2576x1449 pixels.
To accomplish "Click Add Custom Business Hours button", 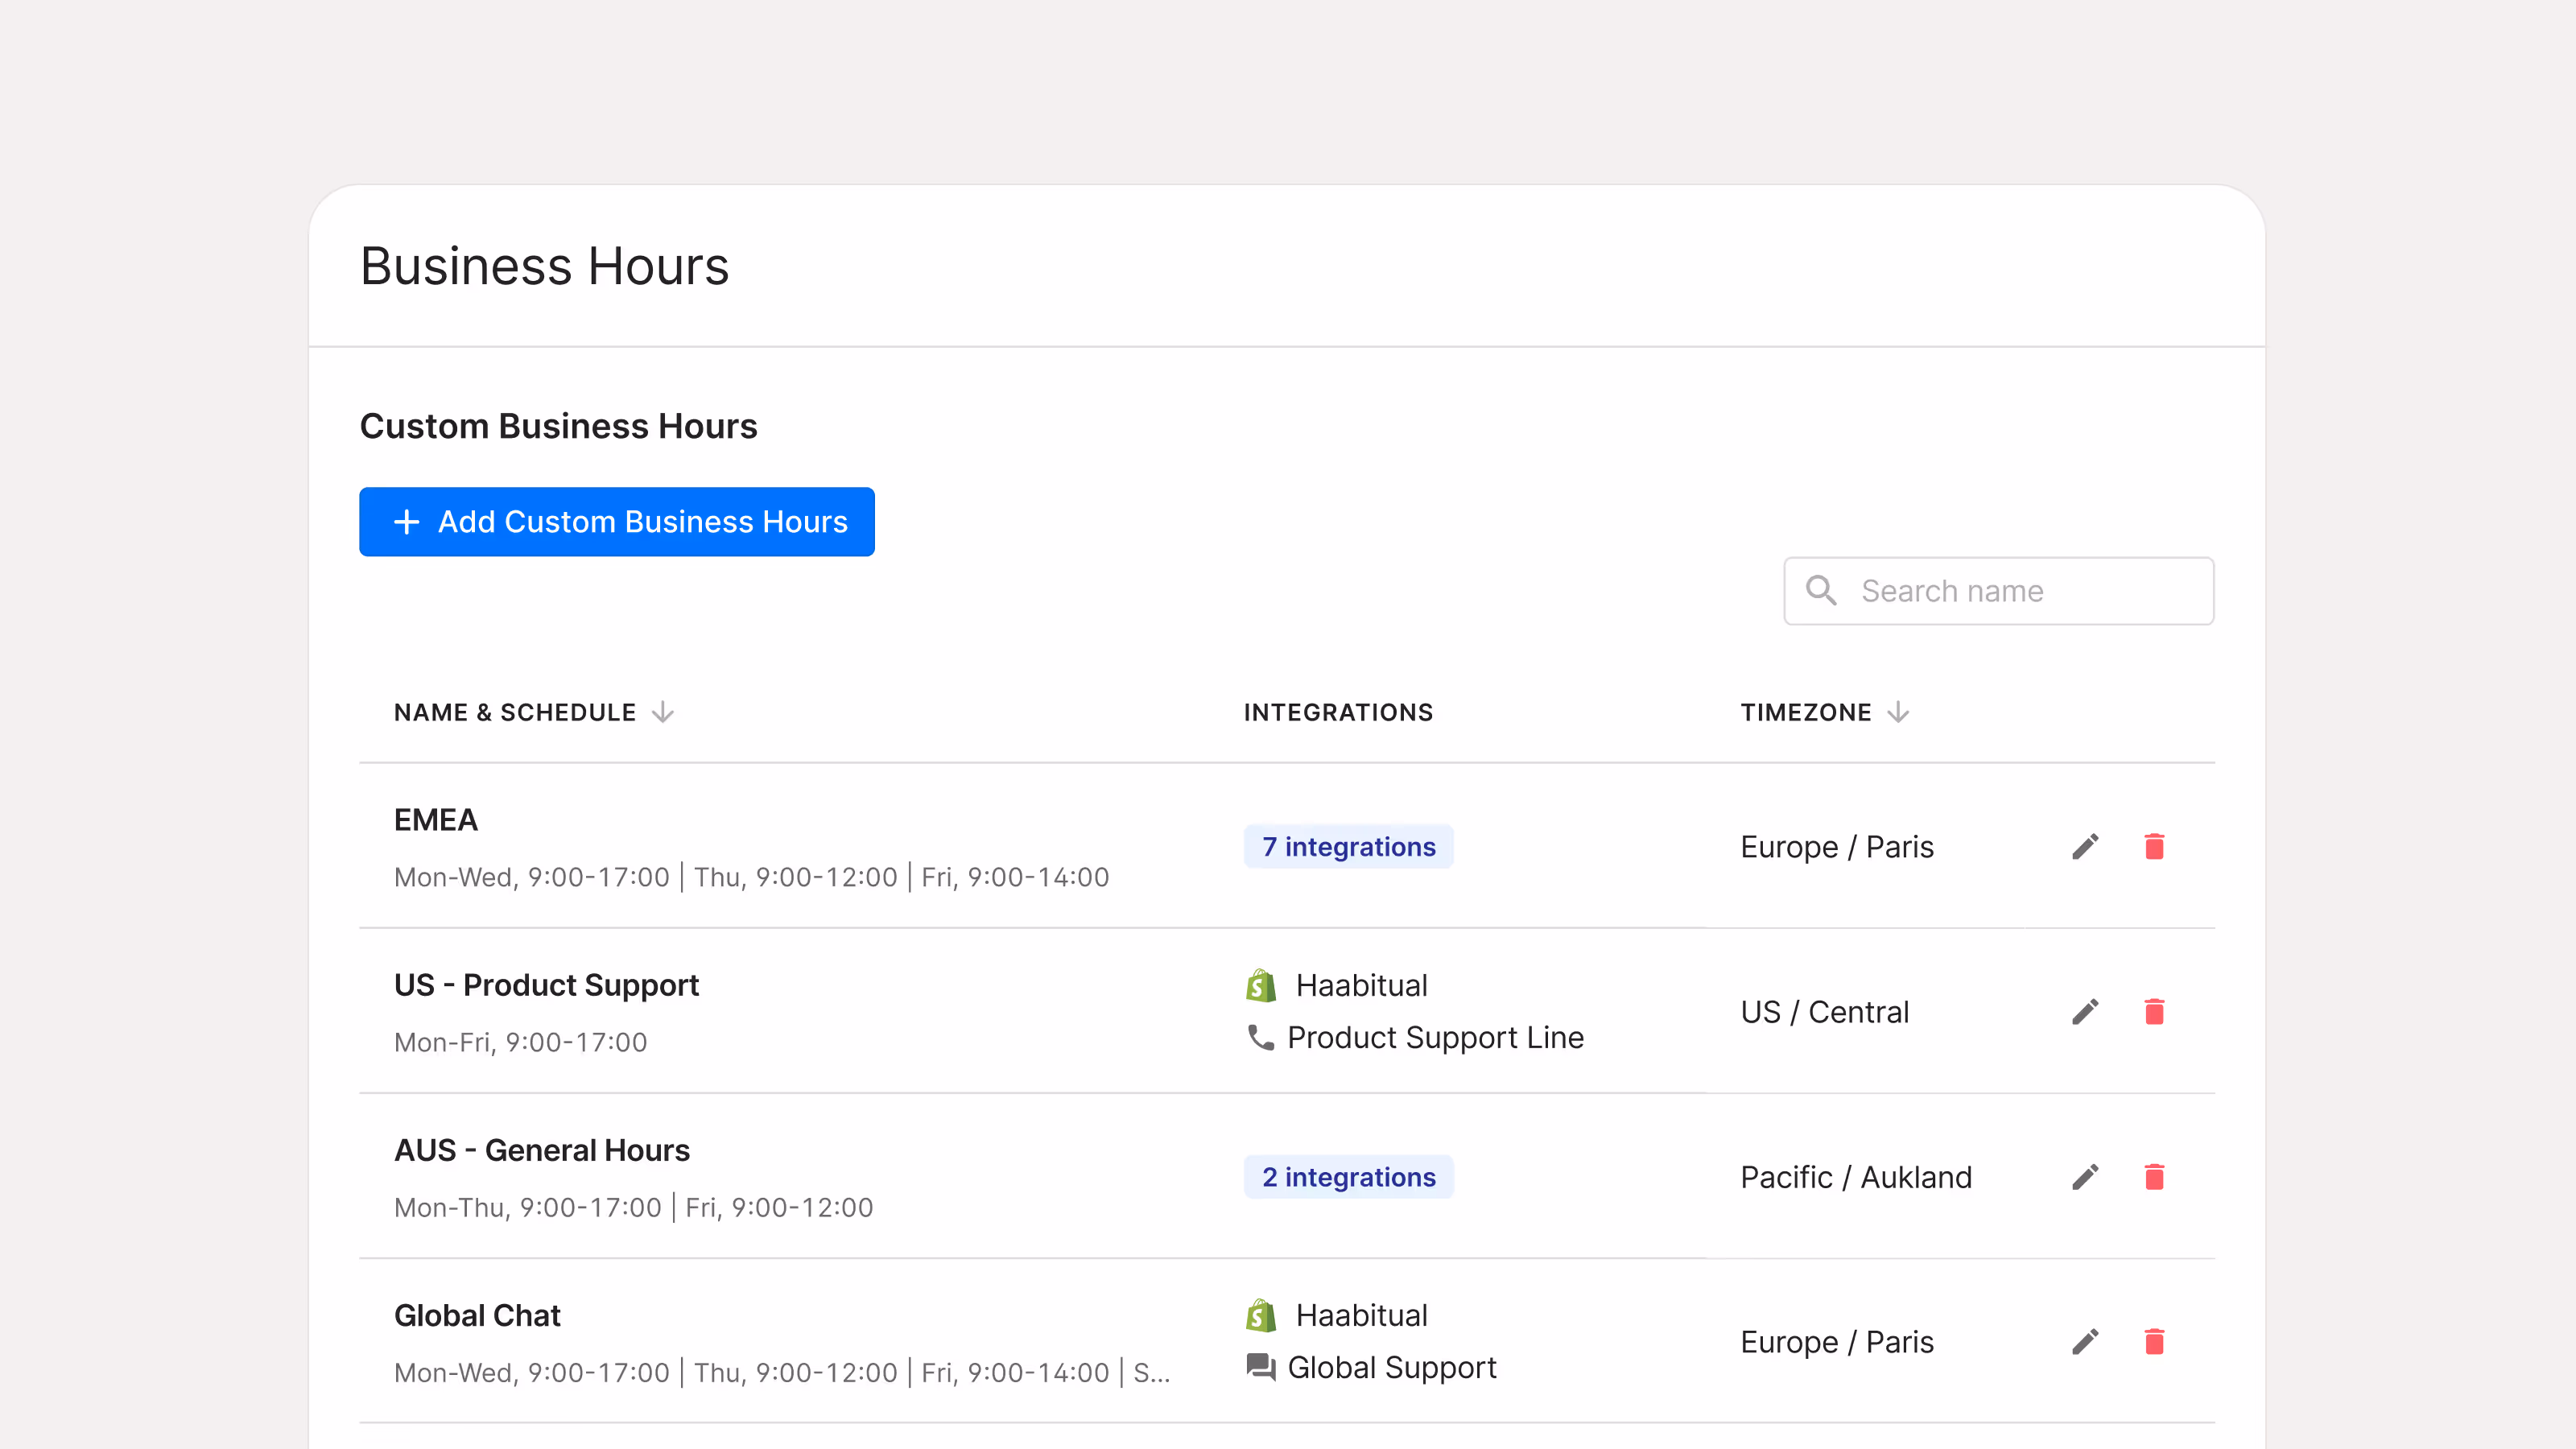I will (617, 522).
